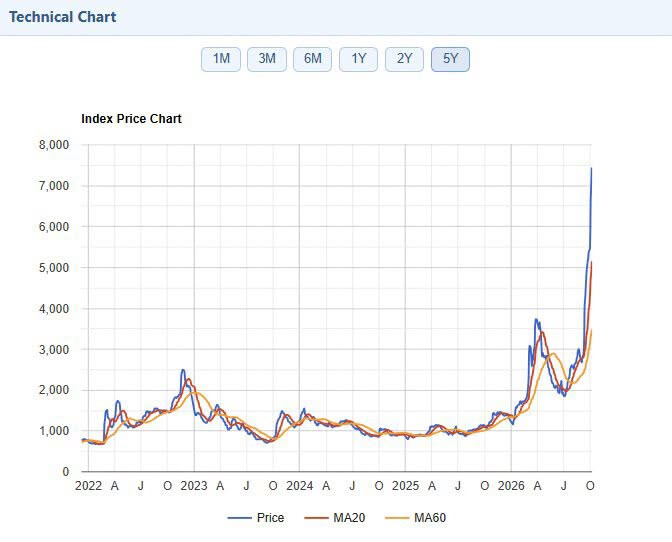Click the 6,000 y-axis label

click(x=54, y=227)
